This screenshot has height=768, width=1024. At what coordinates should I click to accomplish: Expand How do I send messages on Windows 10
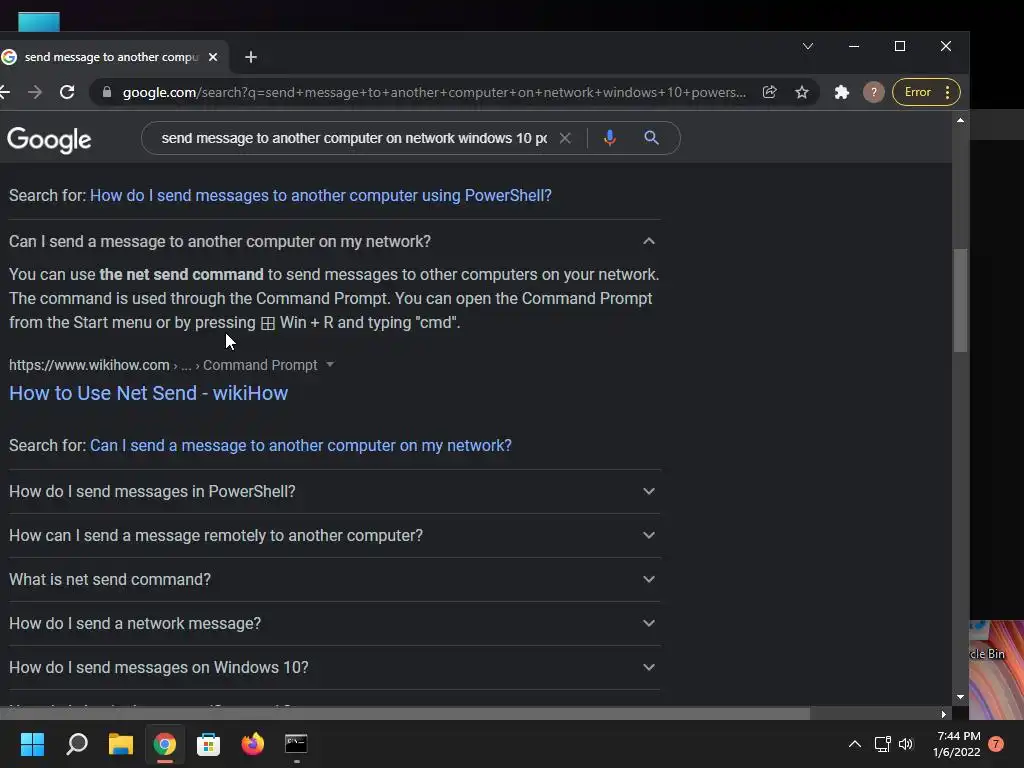point(334,667)
